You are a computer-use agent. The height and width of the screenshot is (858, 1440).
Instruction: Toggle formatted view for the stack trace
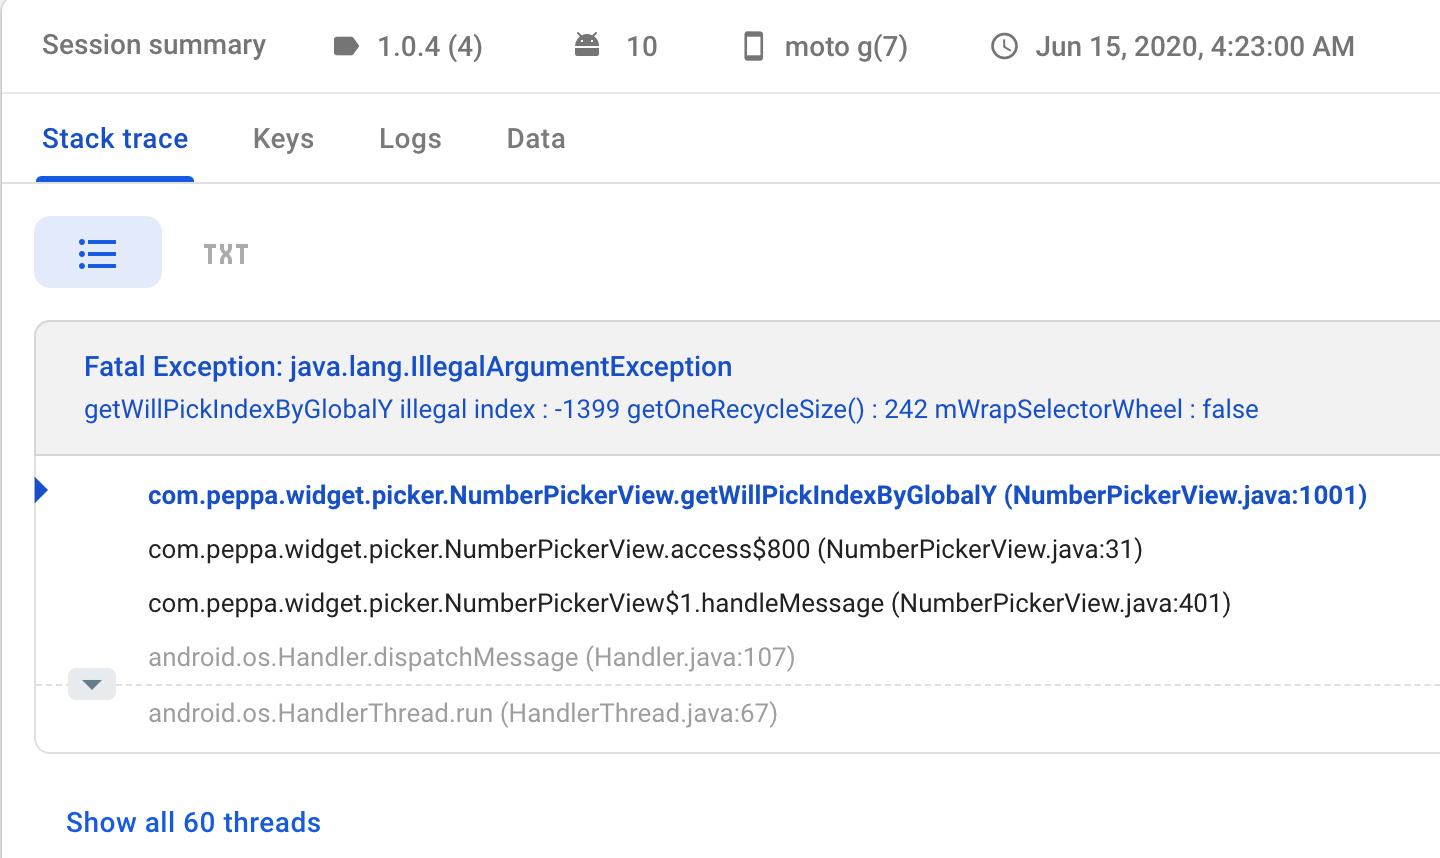pyautogui.click(x=97, y=252)
